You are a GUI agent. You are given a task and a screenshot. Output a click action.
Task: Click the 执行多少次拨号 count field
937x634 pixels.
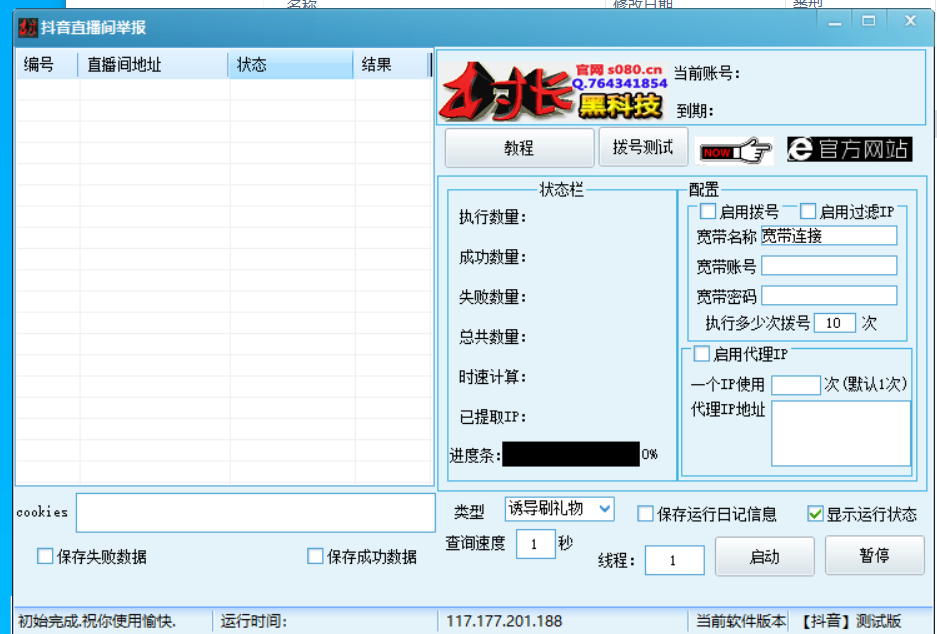[834, 323]
